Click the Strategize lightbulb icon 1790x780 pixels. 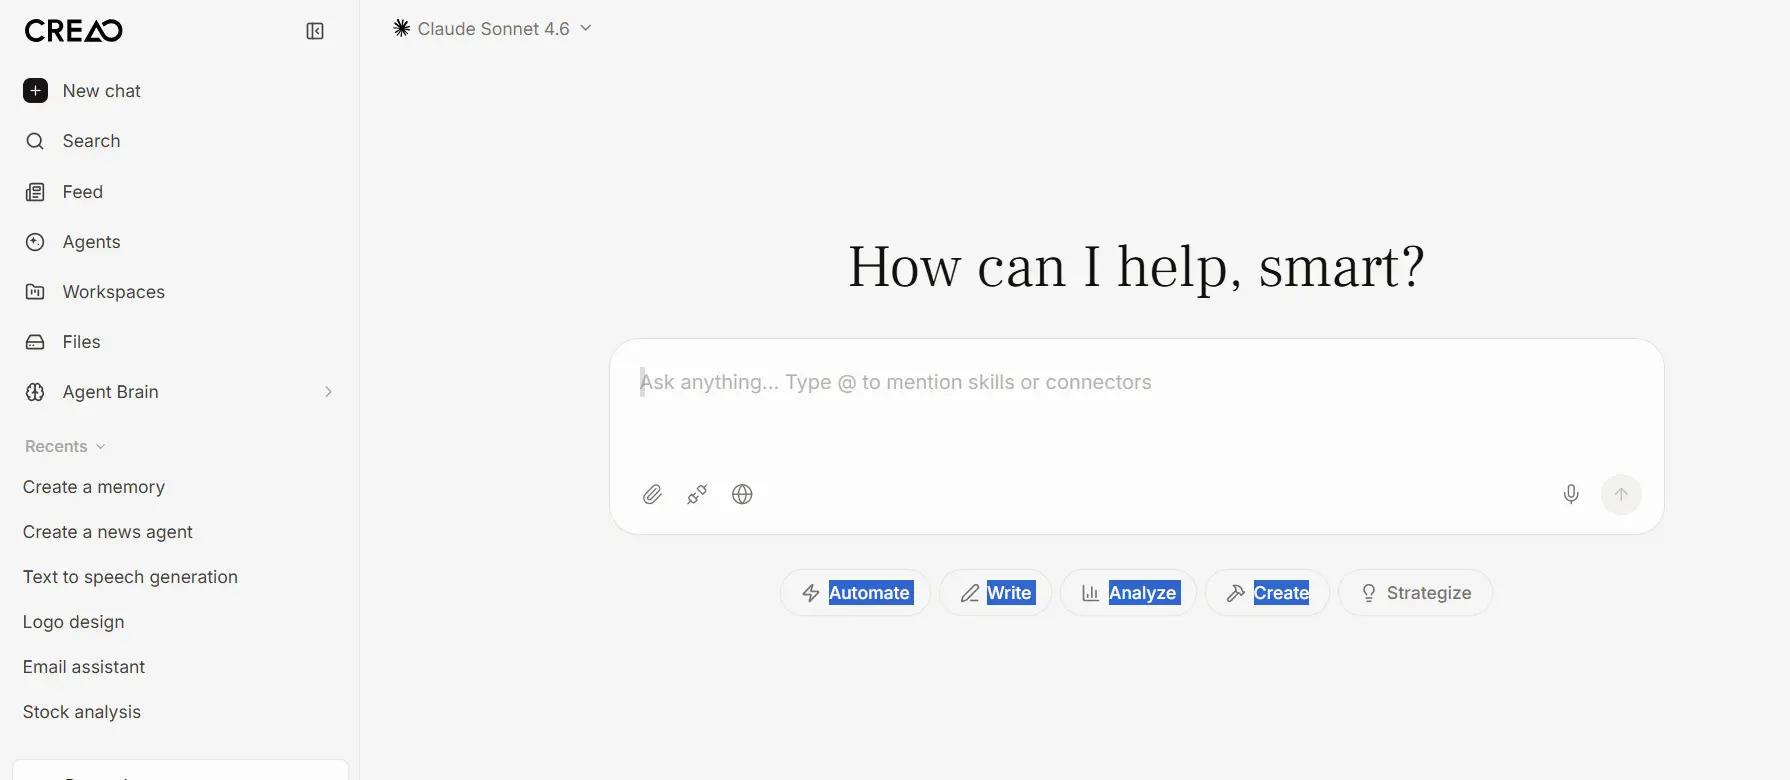point(1369,593)
